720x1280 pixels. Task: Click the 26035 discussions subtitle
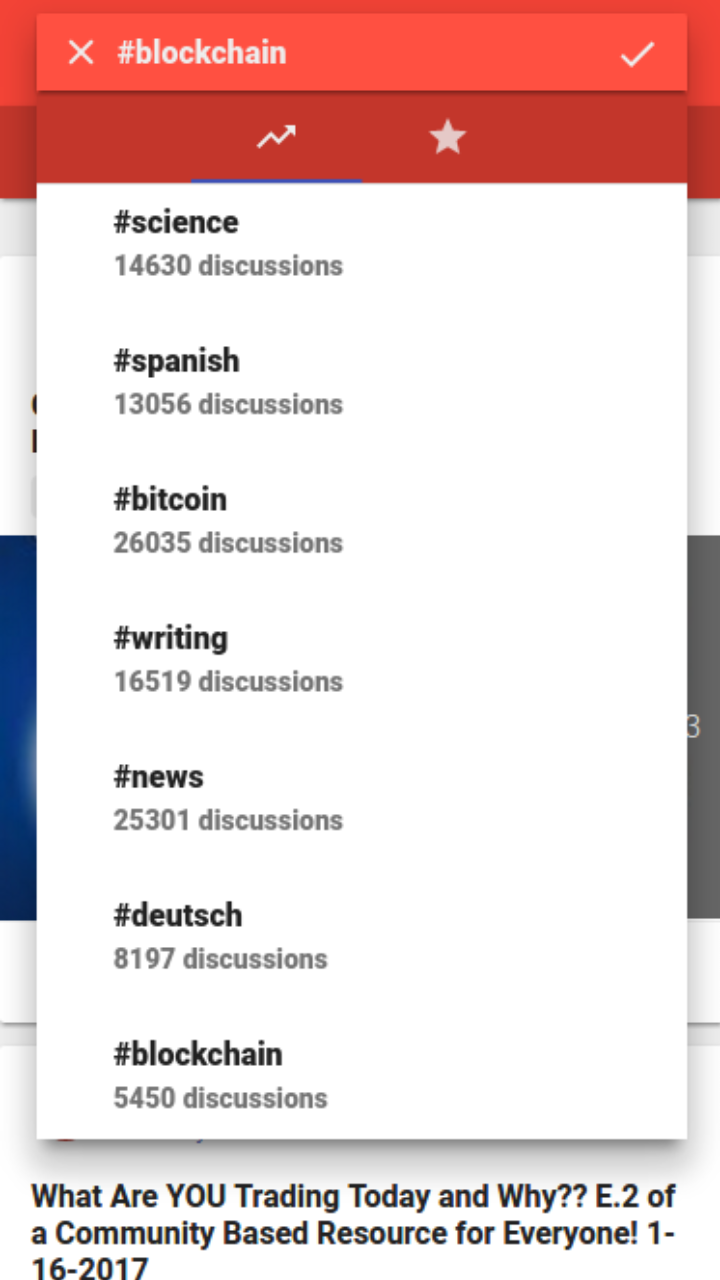coord(228,543)
